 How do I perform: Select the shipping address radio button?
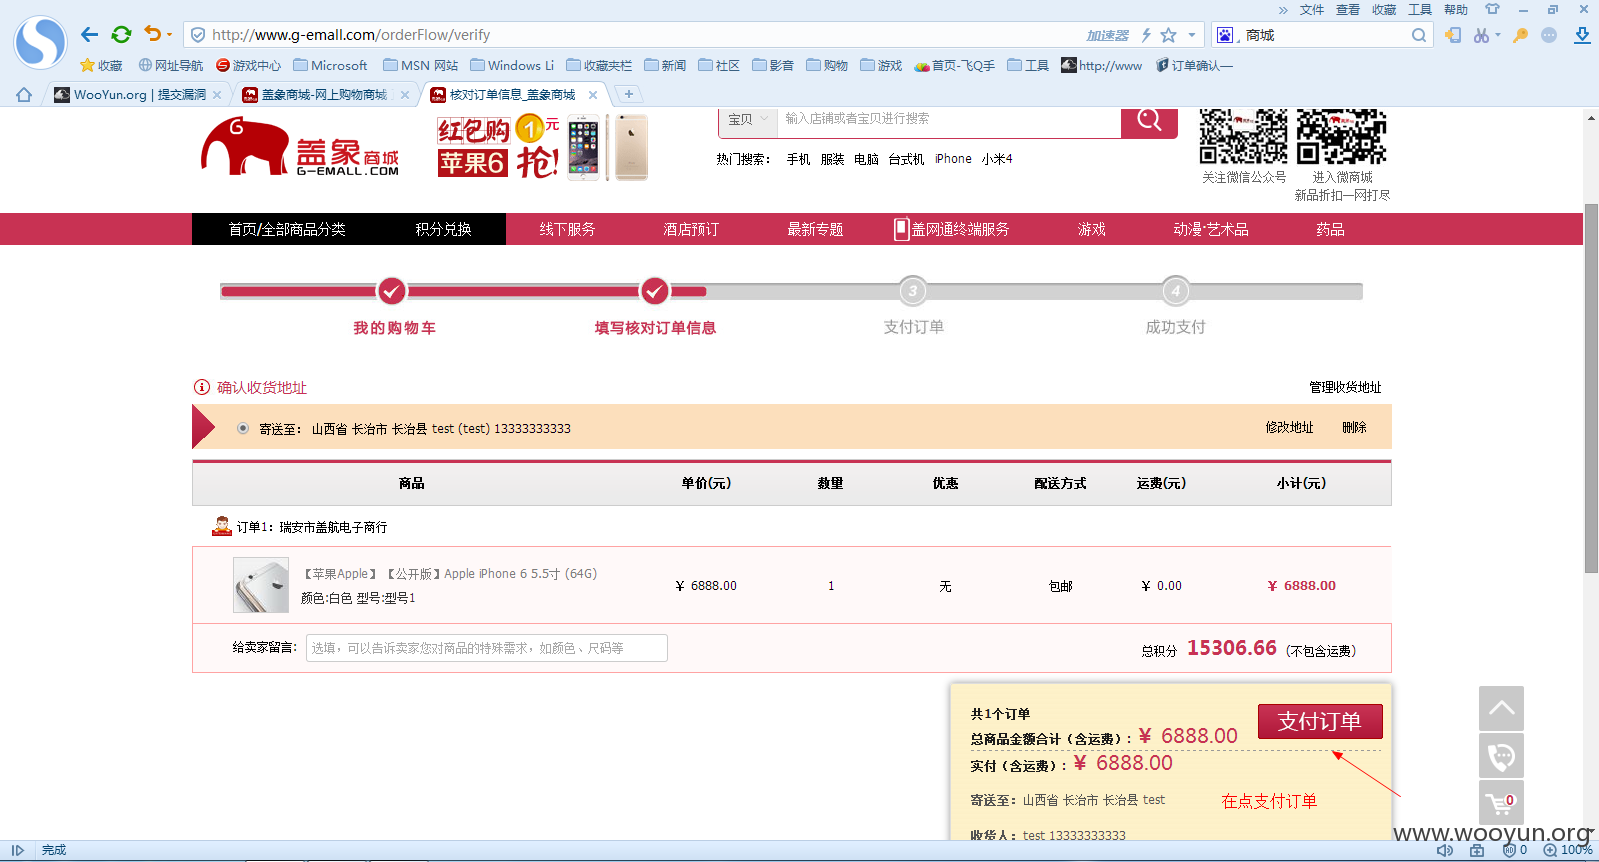pos(243,428)
